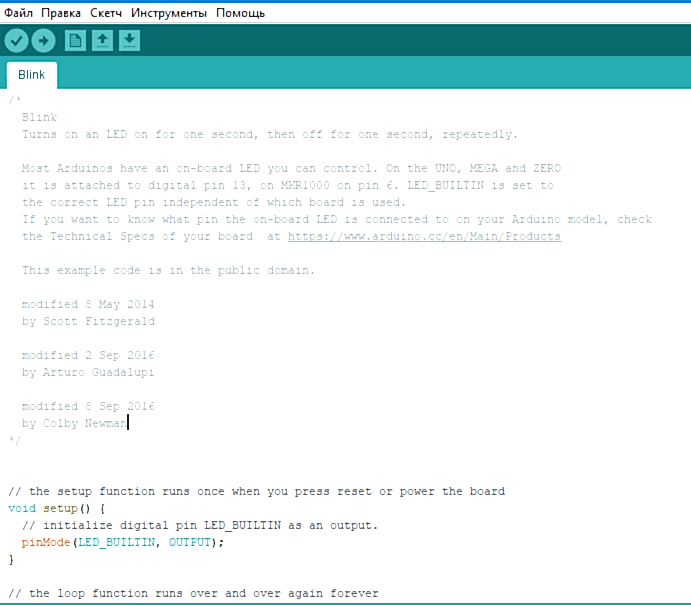The height and width of the screenshot is (605, 691).
Task: Click the comment line 'by Colby Newman'
Action: pos(74,423)
